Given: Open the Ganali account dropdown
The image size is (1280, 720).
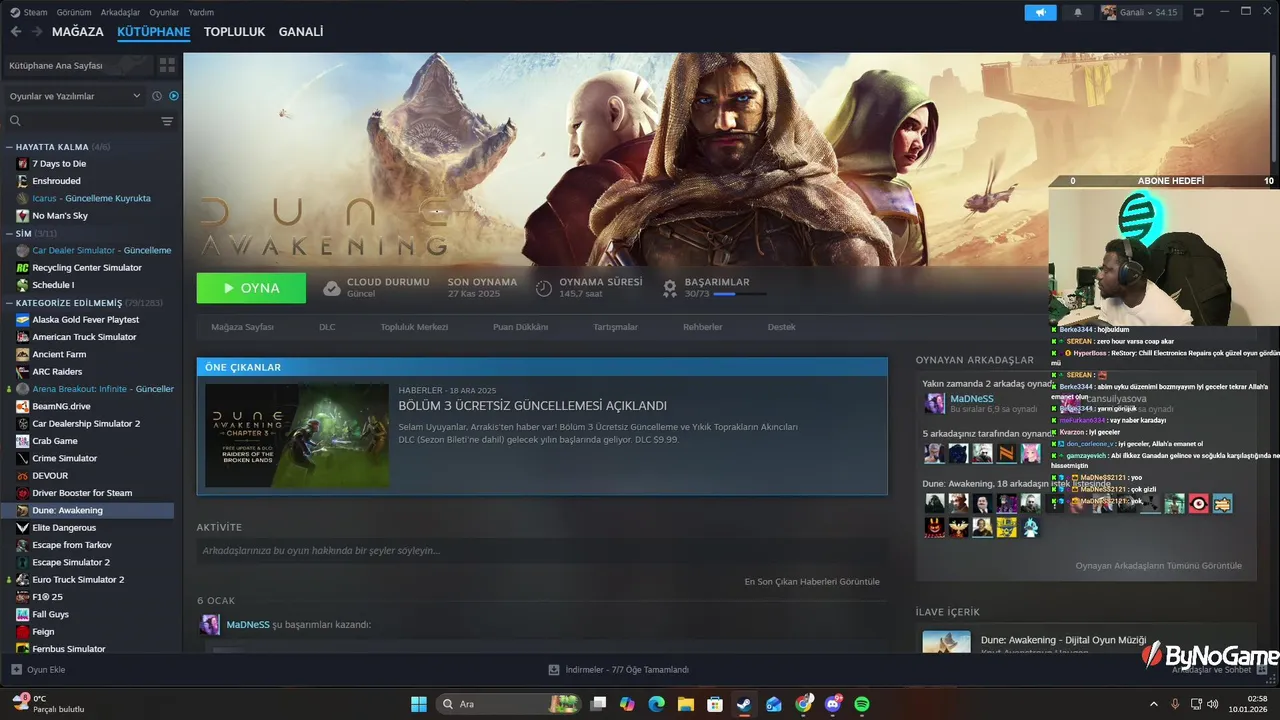Looking at the screenshot, I should pyautogui.click(x=1140, y=12).
